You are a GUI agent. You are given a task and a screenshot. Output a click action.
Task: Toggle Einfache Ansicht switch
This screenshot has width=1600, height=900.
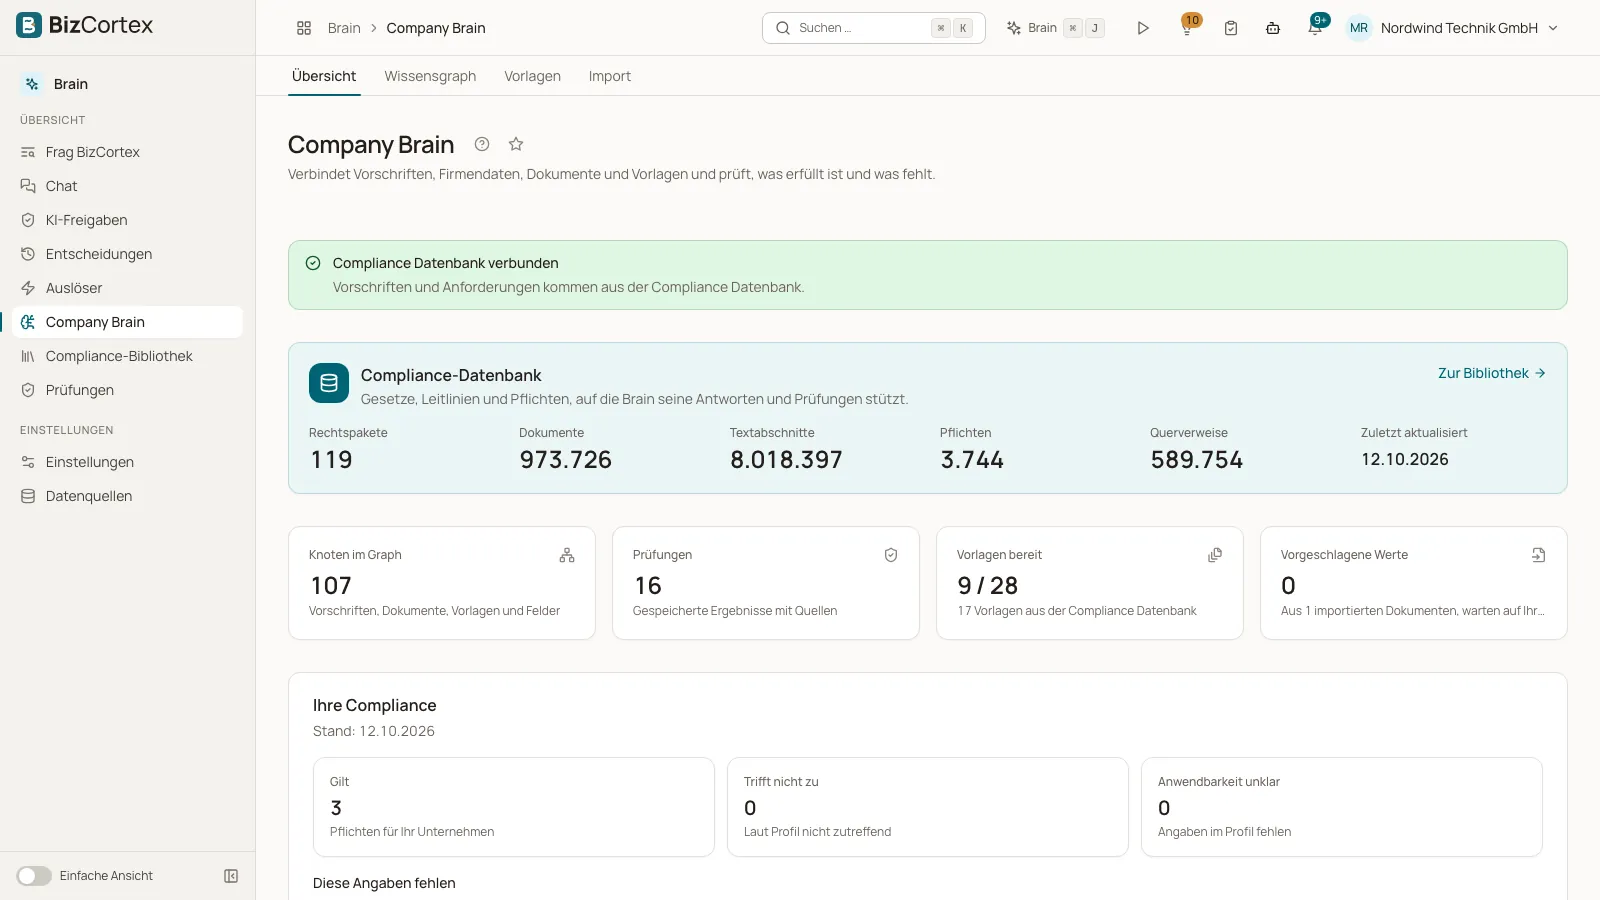34,876
